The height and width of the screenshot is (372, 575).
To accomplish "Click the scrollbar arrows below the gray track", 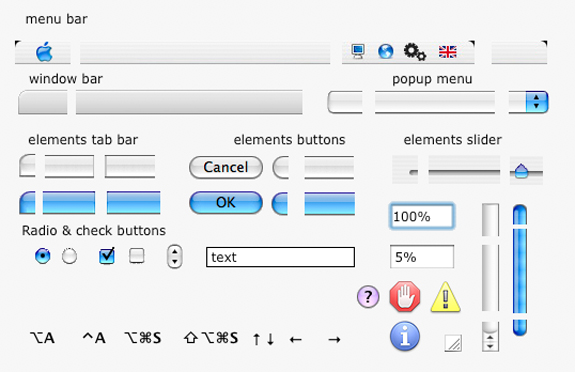I will point(490,342).
